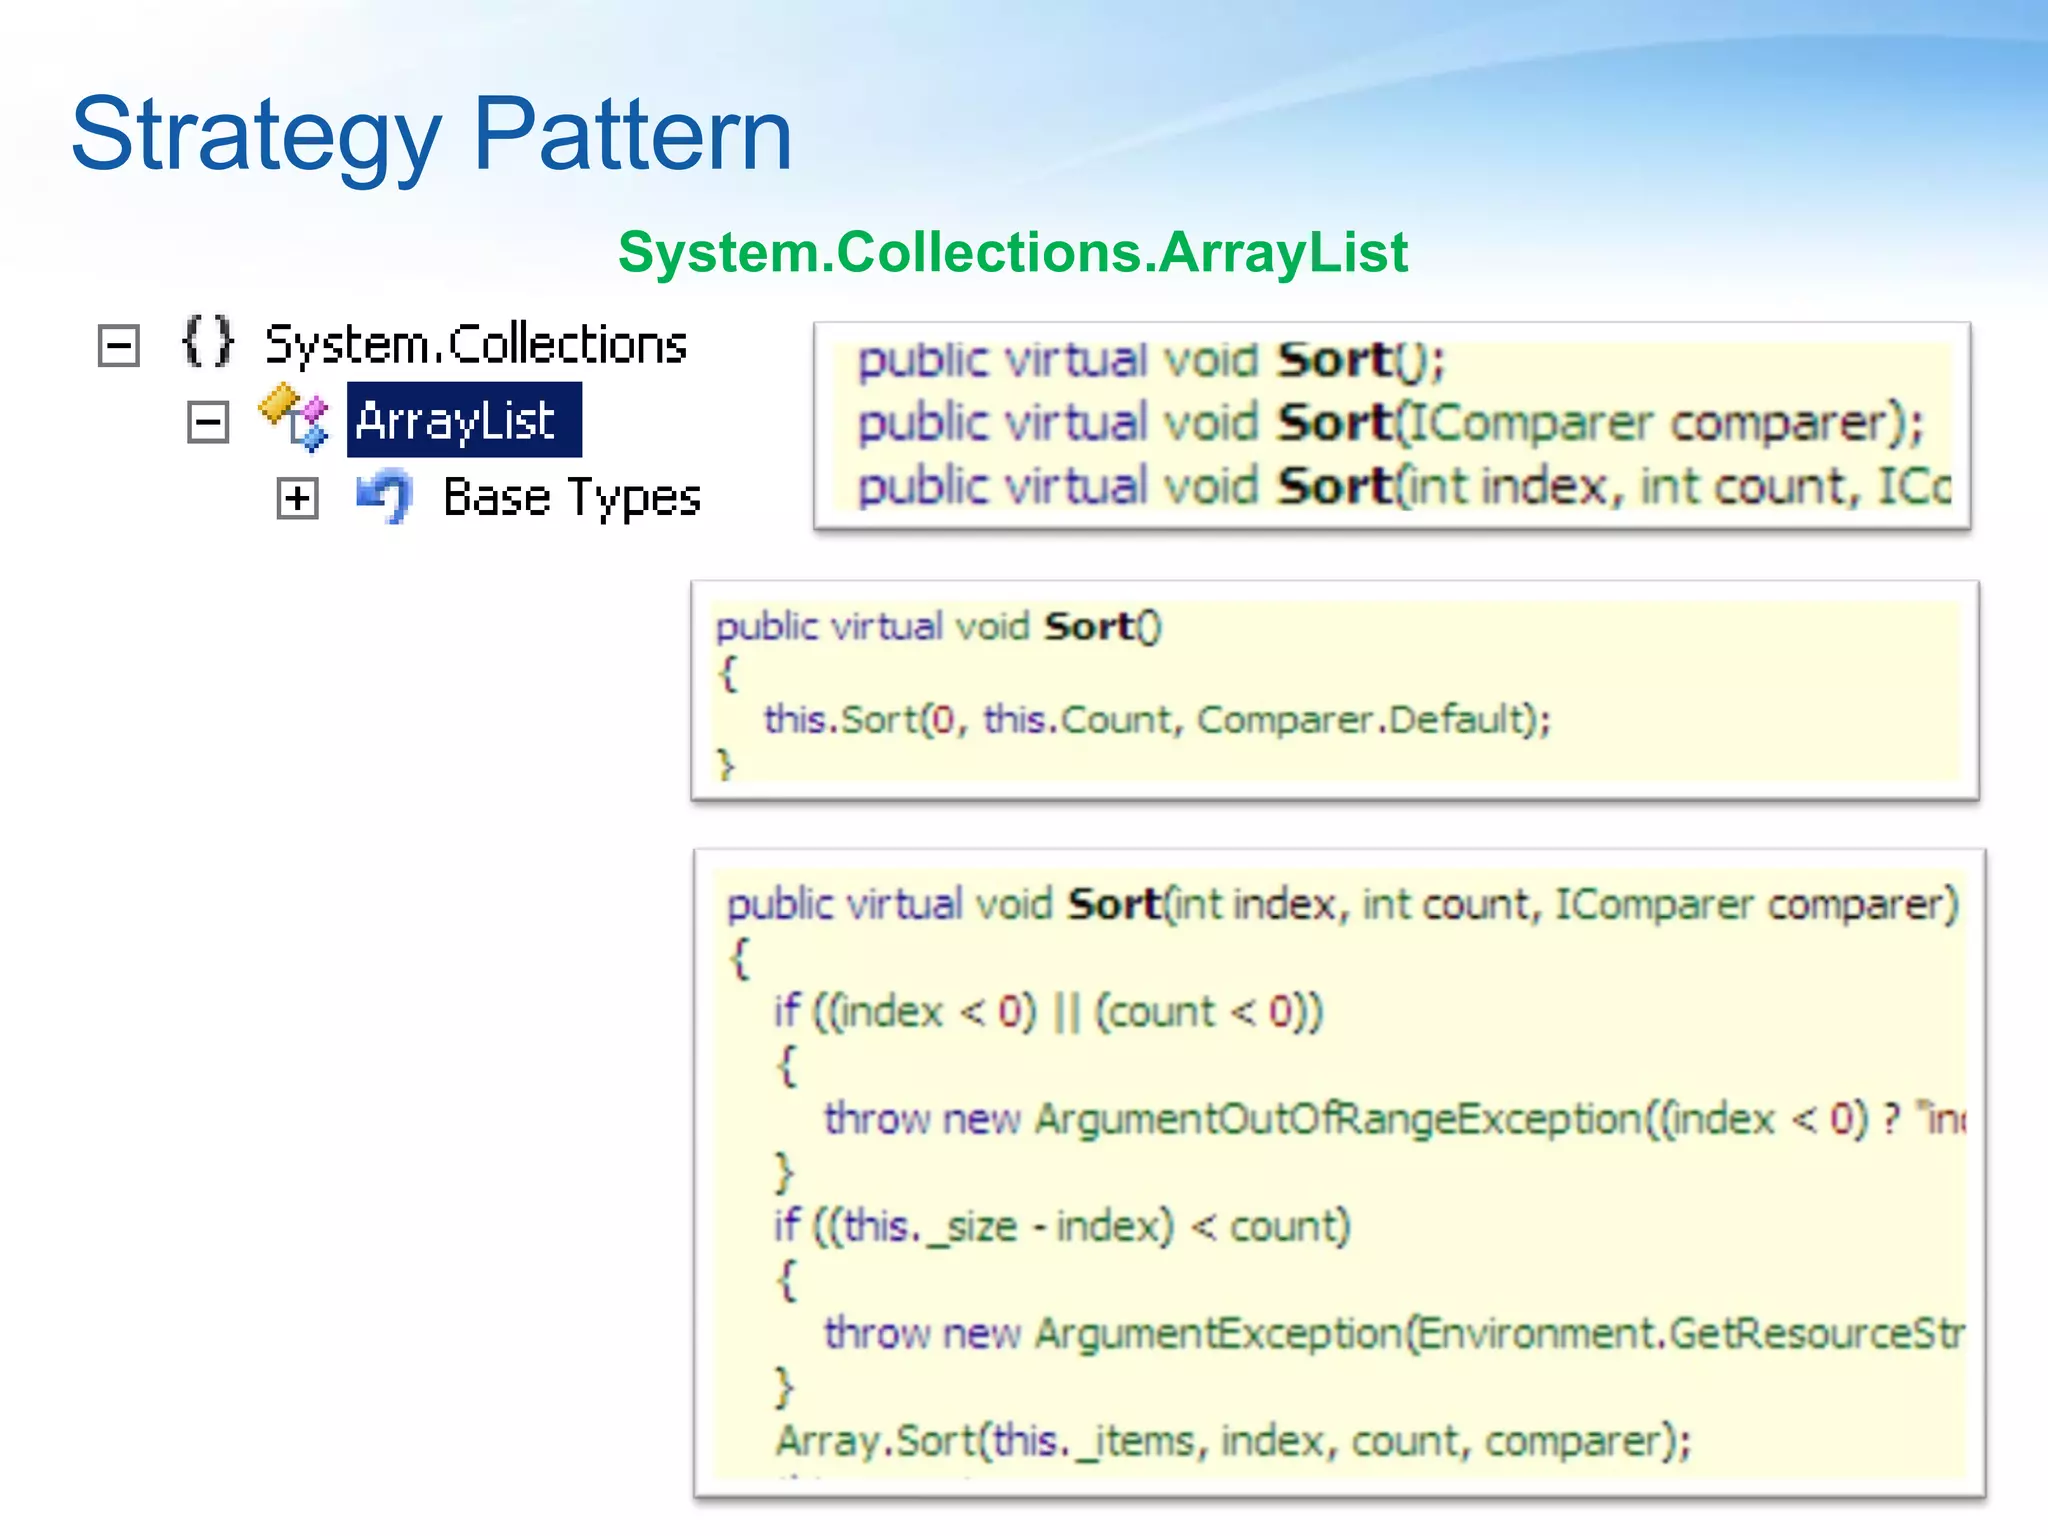Select the System.Collections tree item
Image resolution: width=2048 pixels, height=1536 pixels.
coord(476,345)
